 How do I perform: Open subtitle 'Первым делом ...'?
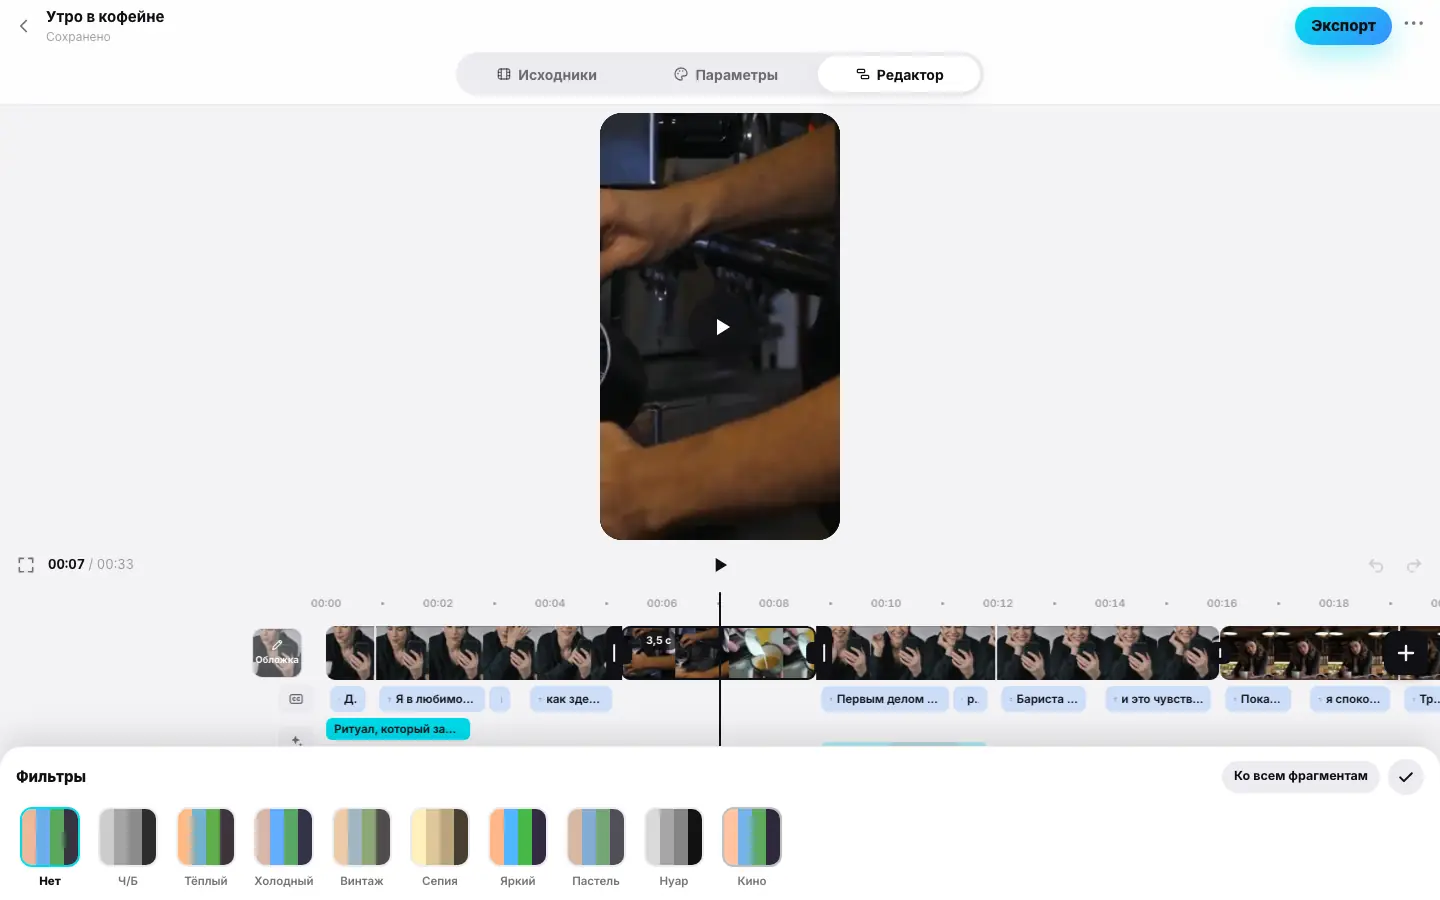(885, 699)
